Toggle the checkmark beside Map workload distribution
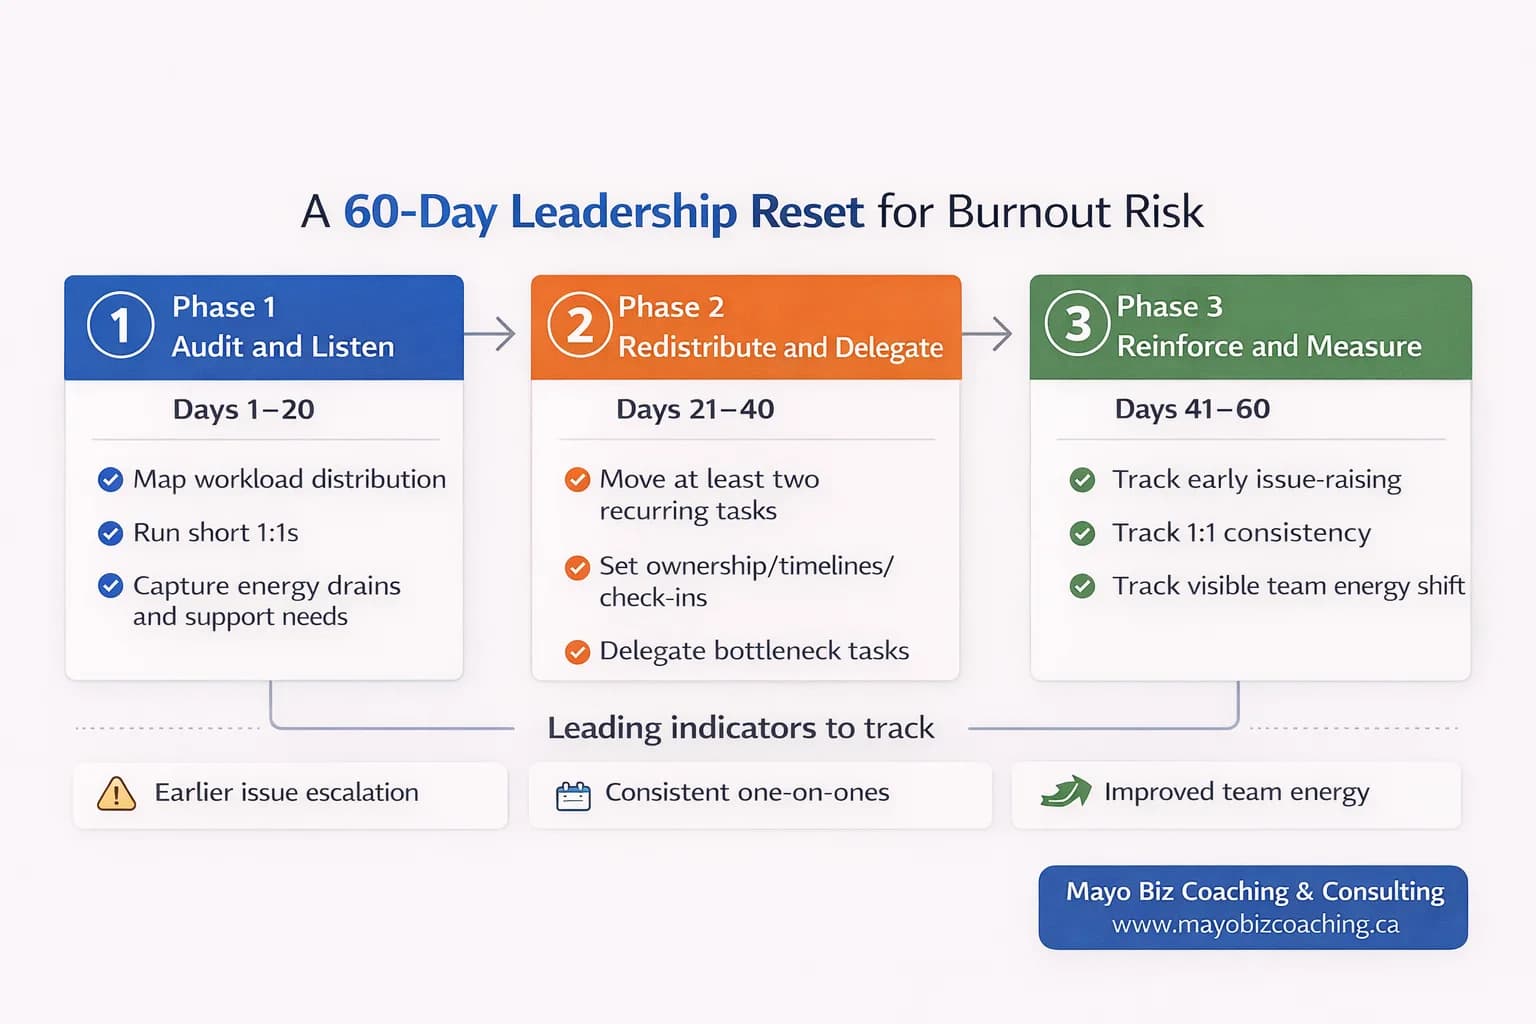1536x1024 pixels. click(110, 480)
